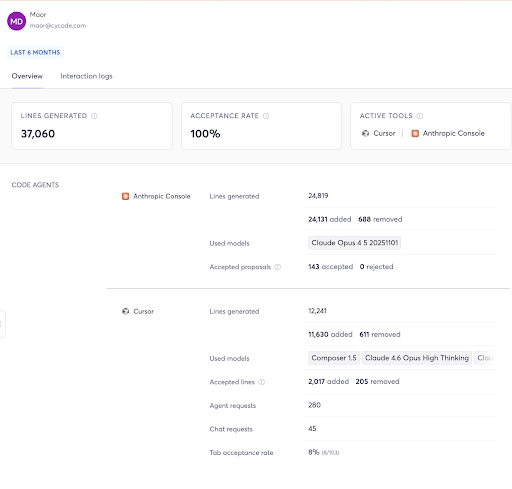Open the Last 6 Months filter
The image size is (512, 489).
35,52
